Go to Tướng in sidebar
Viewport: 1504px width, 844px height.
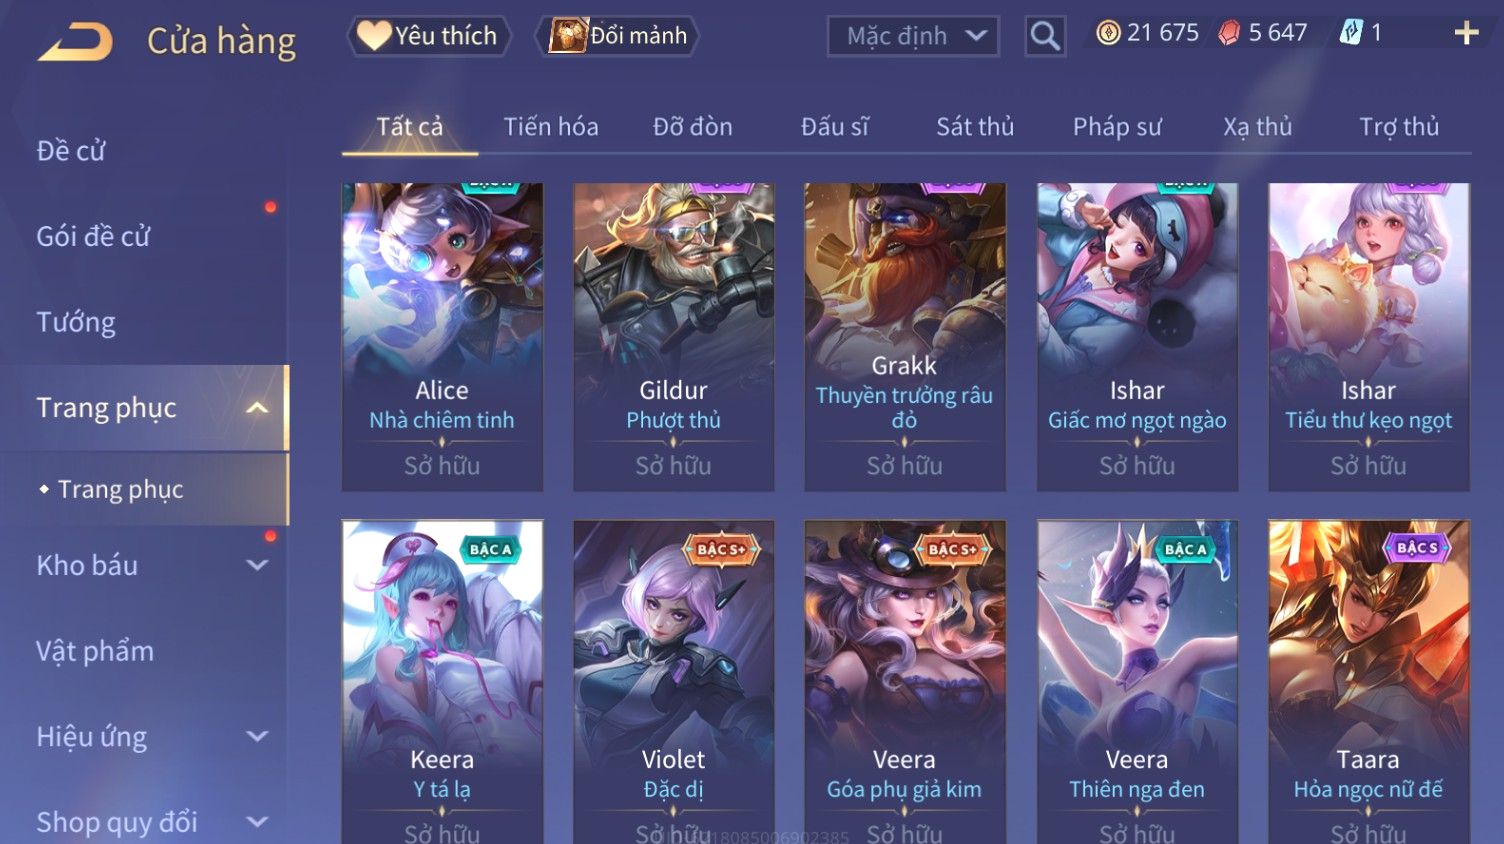[x=76, y=322]
